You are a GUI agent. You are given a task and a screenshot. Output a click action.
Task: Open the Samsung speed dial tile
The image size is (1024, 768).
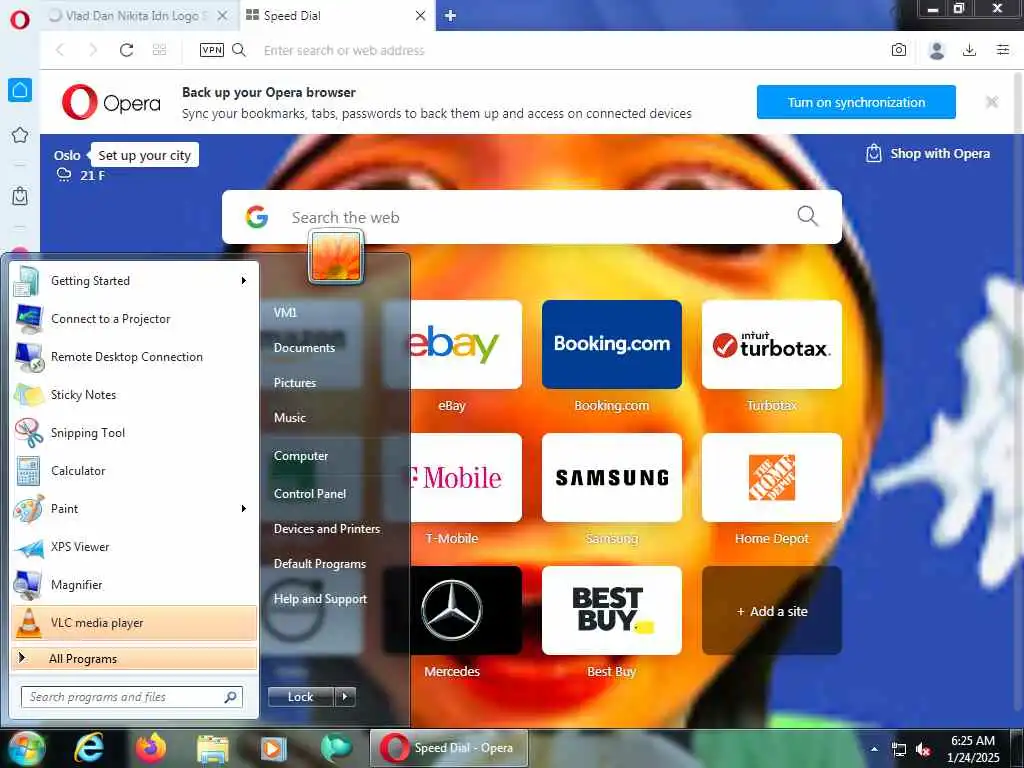pos(612,477)
